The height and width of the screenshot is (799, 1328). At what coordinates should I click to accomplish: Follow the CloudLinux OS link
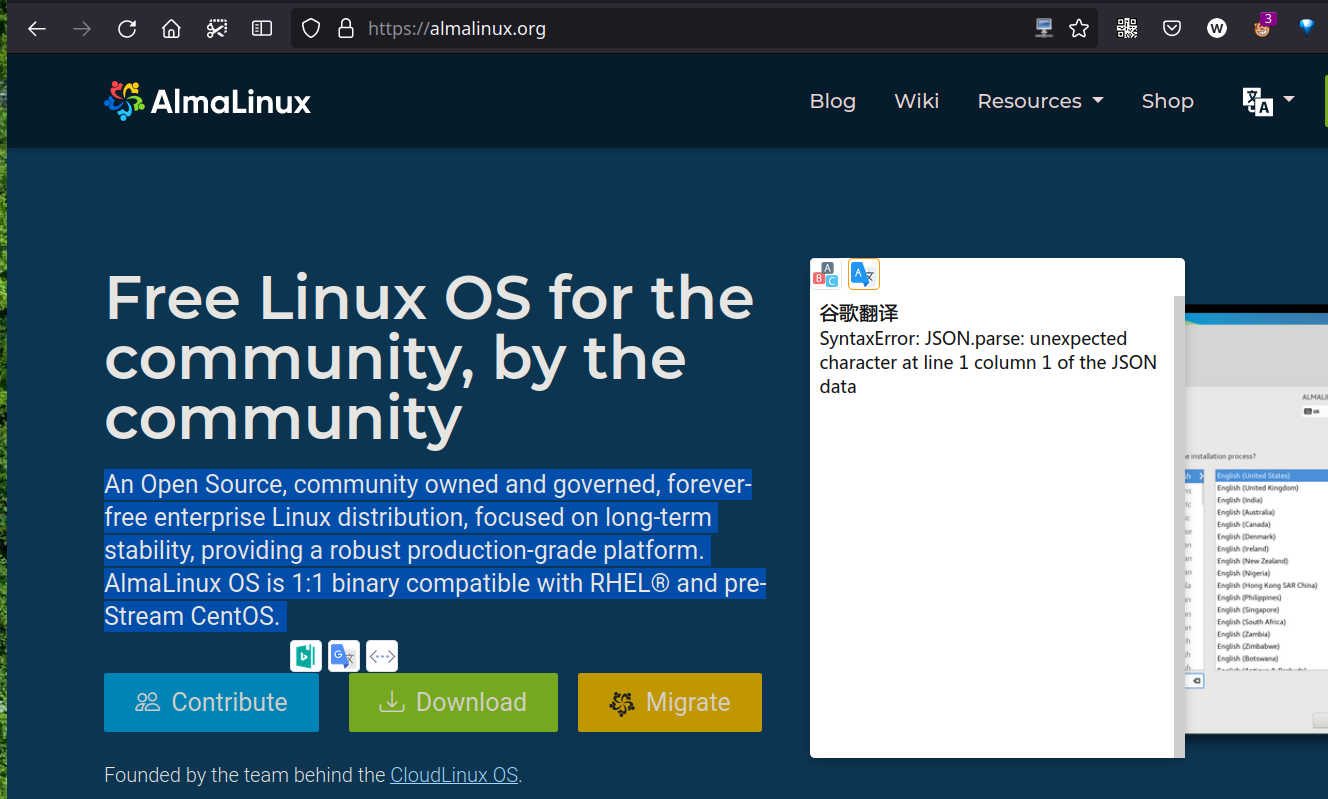pos(454,775)
